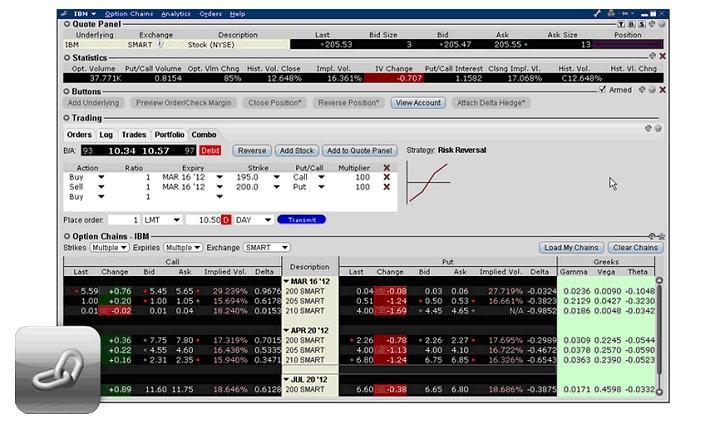
Task: Click Add to Quote Panel button
Action: click(x=360, y=151)
